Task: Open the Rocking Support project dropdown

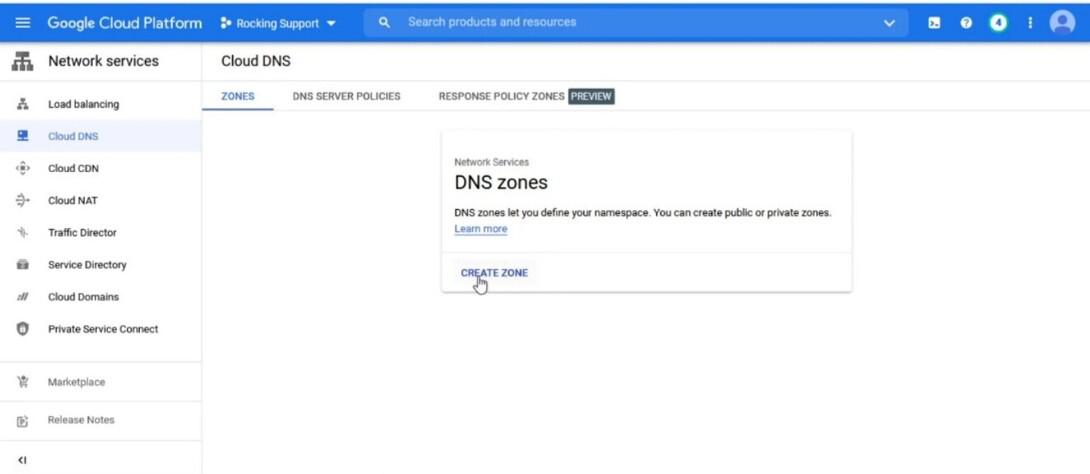Action: pyautogui.click(x=278, y=23)
